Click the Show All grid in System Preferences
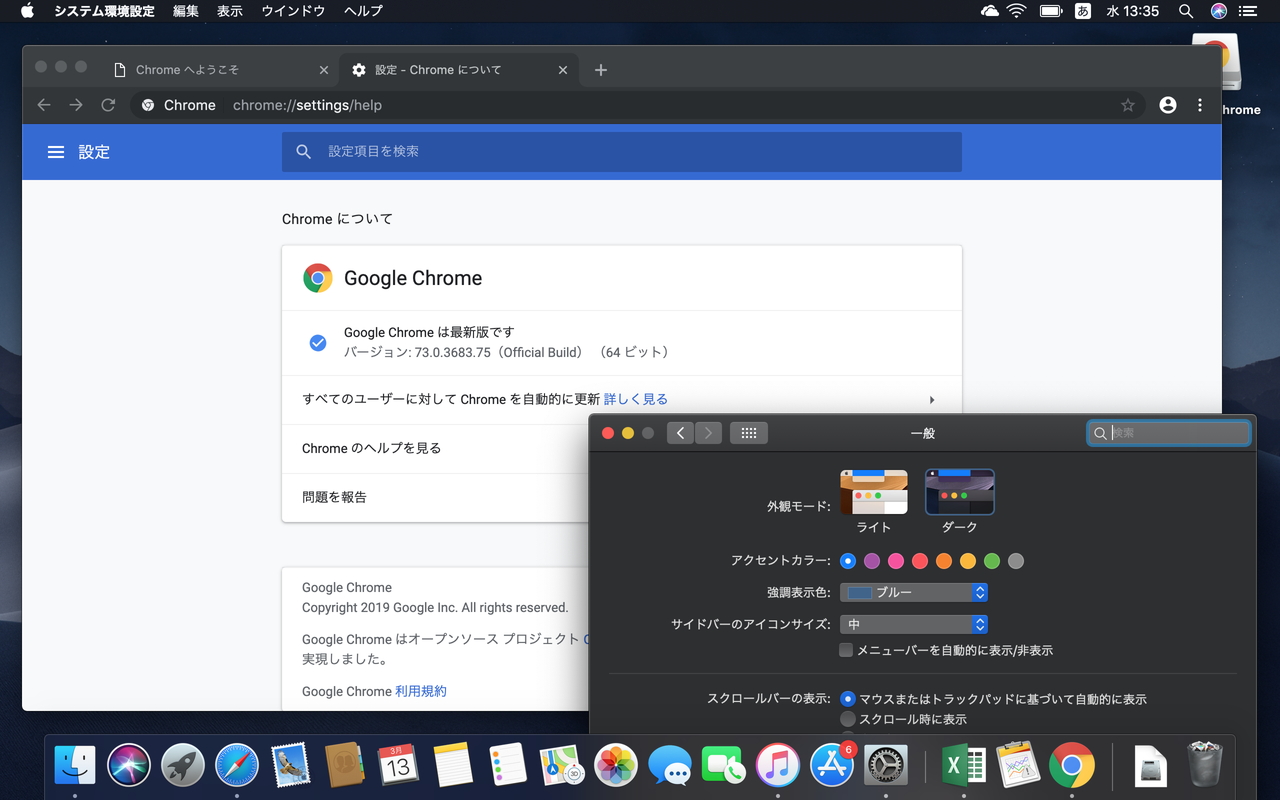Viewport: 1280px width, 800px height. point(749,433)
